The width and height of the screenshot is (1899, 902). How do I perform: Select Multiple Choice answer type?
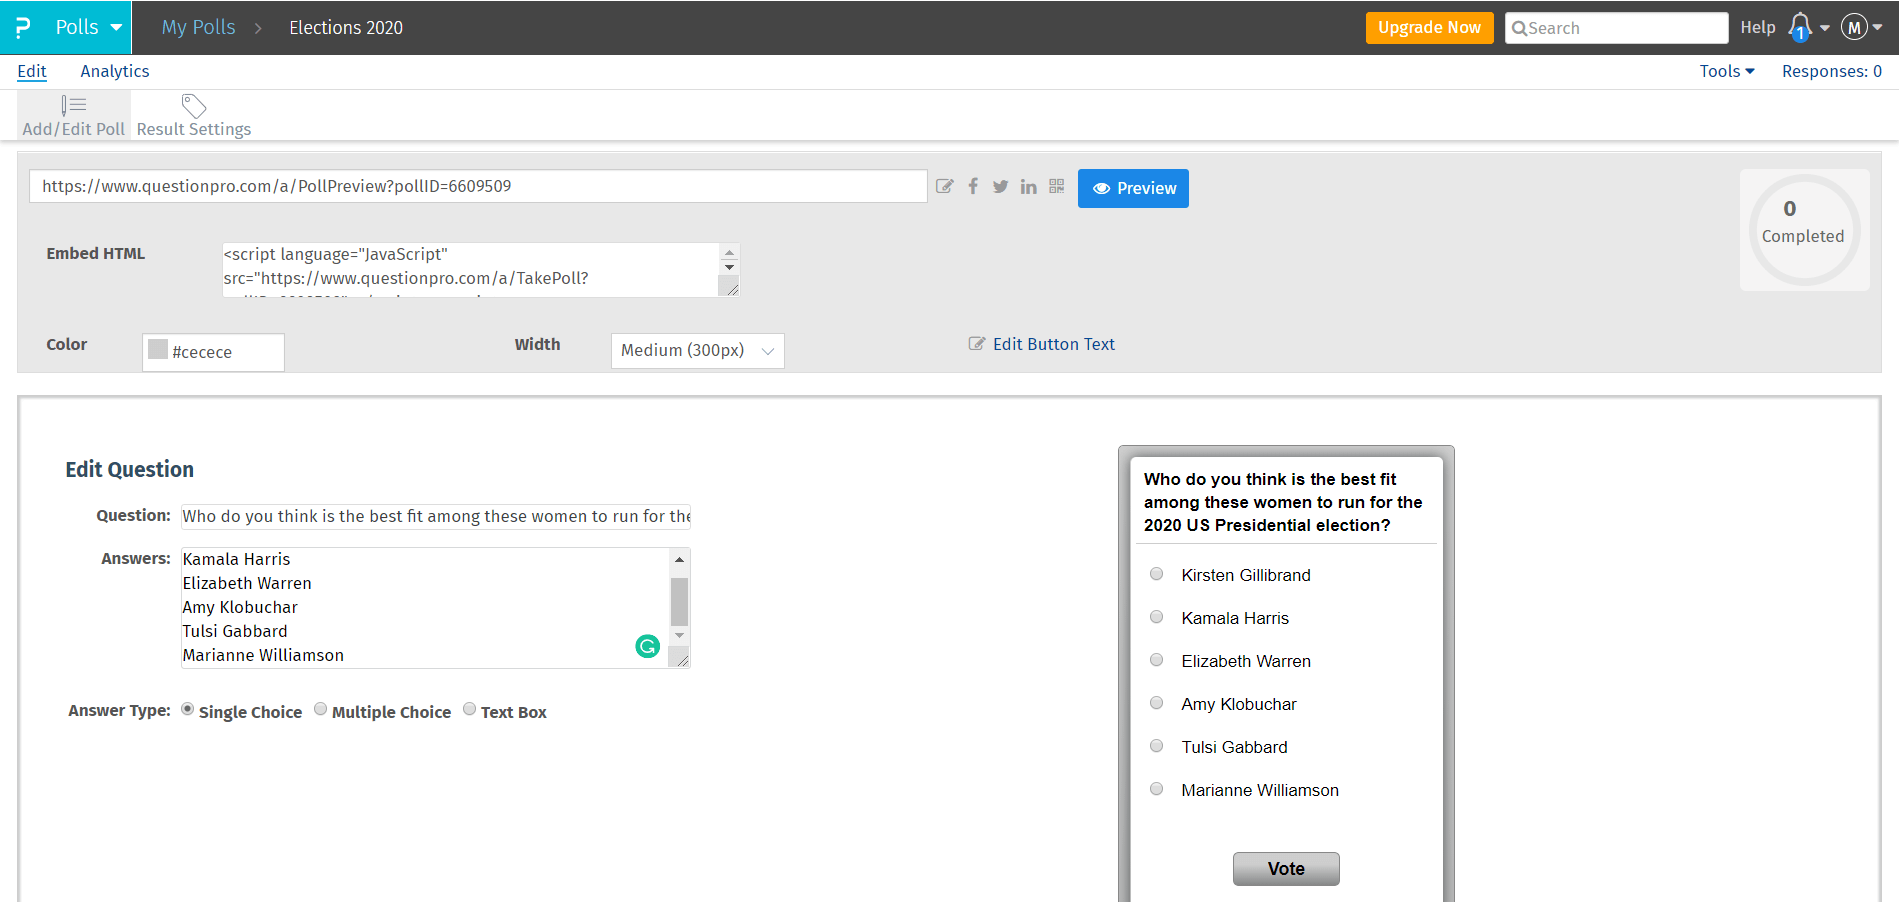(321, 709)
